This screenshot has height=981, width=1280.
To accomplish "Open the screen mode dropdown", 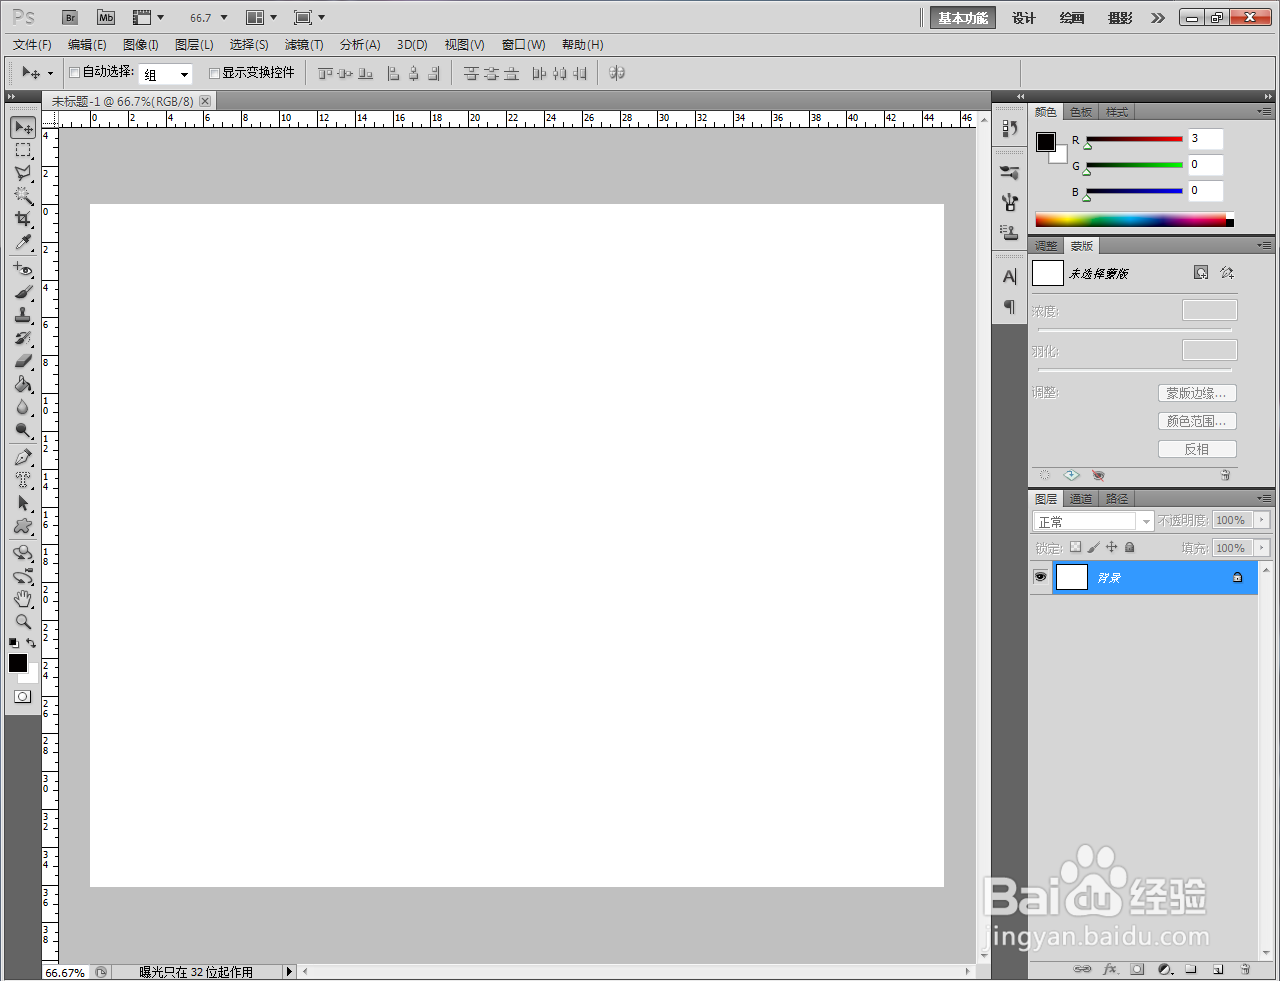I will (310, 18).
